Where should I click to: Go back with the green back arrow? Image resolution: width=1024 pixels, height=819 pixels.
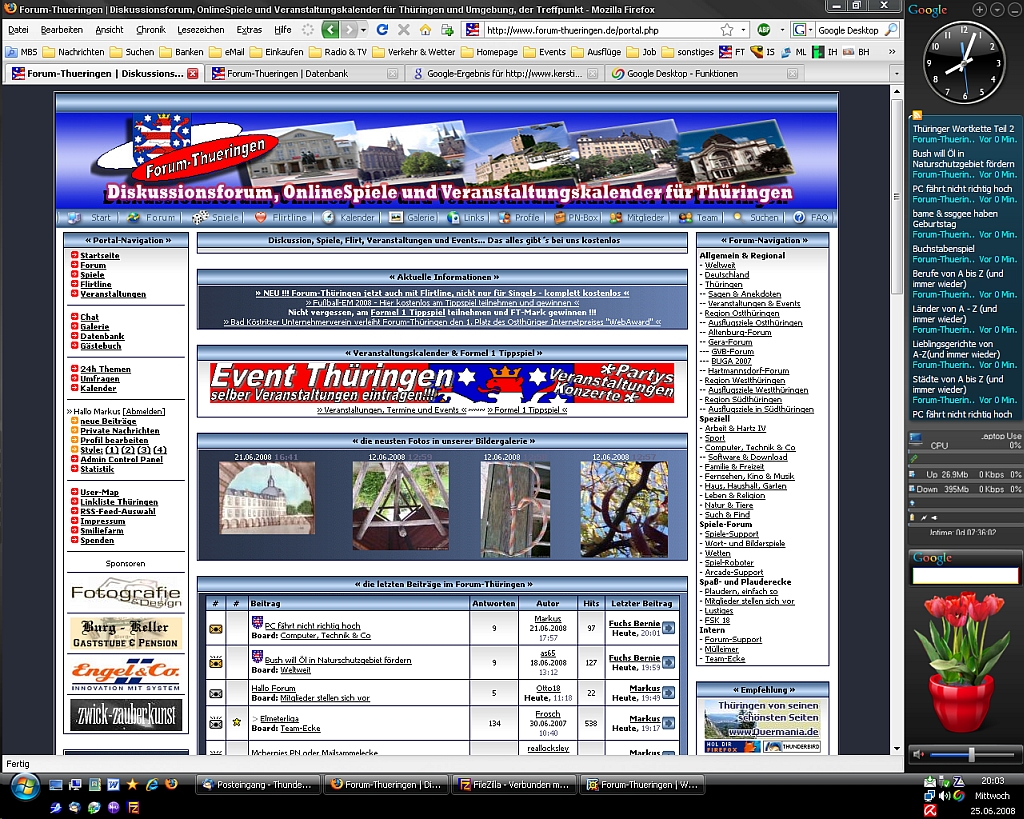[330, 29]
